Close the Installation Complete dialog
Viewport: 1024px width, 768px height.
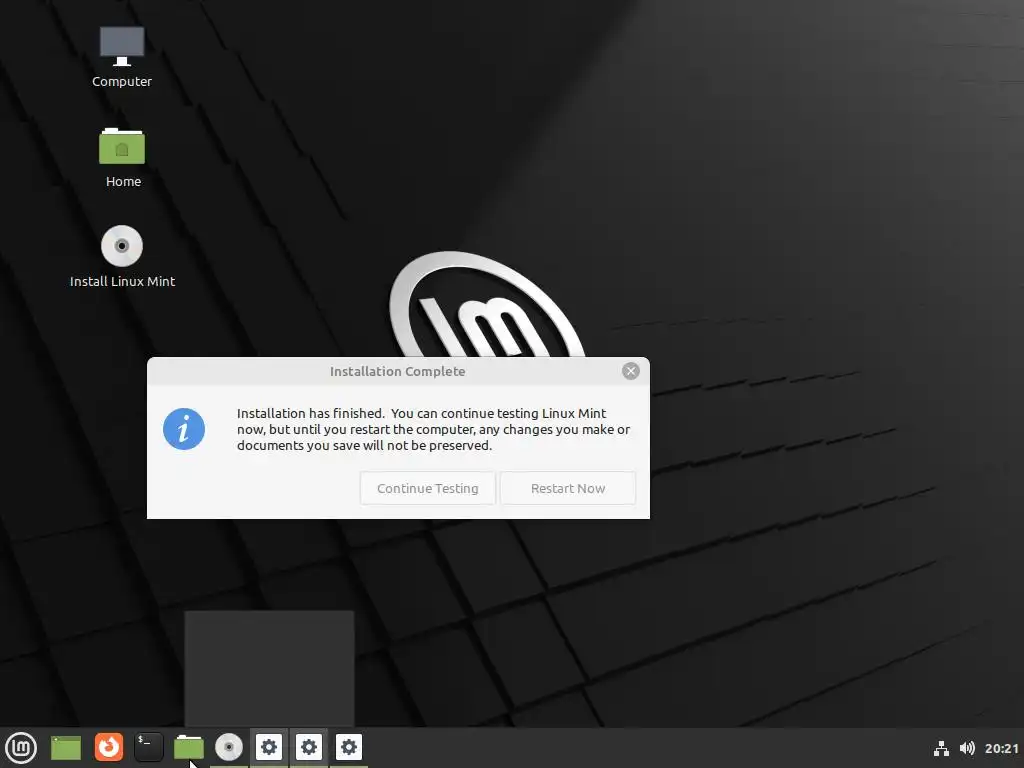630,372
